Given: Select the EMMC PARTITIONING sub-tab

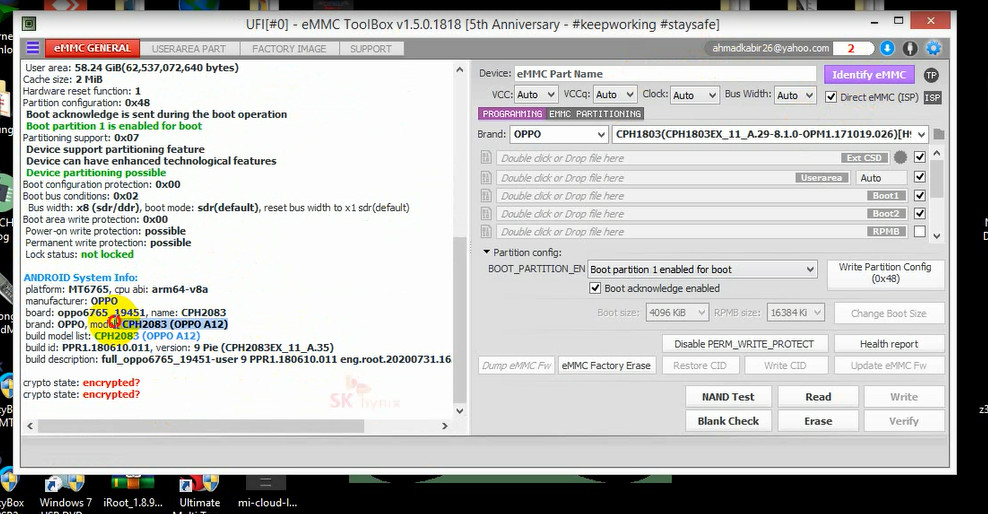Looking at the screenshot, I should tap(595, 114).
